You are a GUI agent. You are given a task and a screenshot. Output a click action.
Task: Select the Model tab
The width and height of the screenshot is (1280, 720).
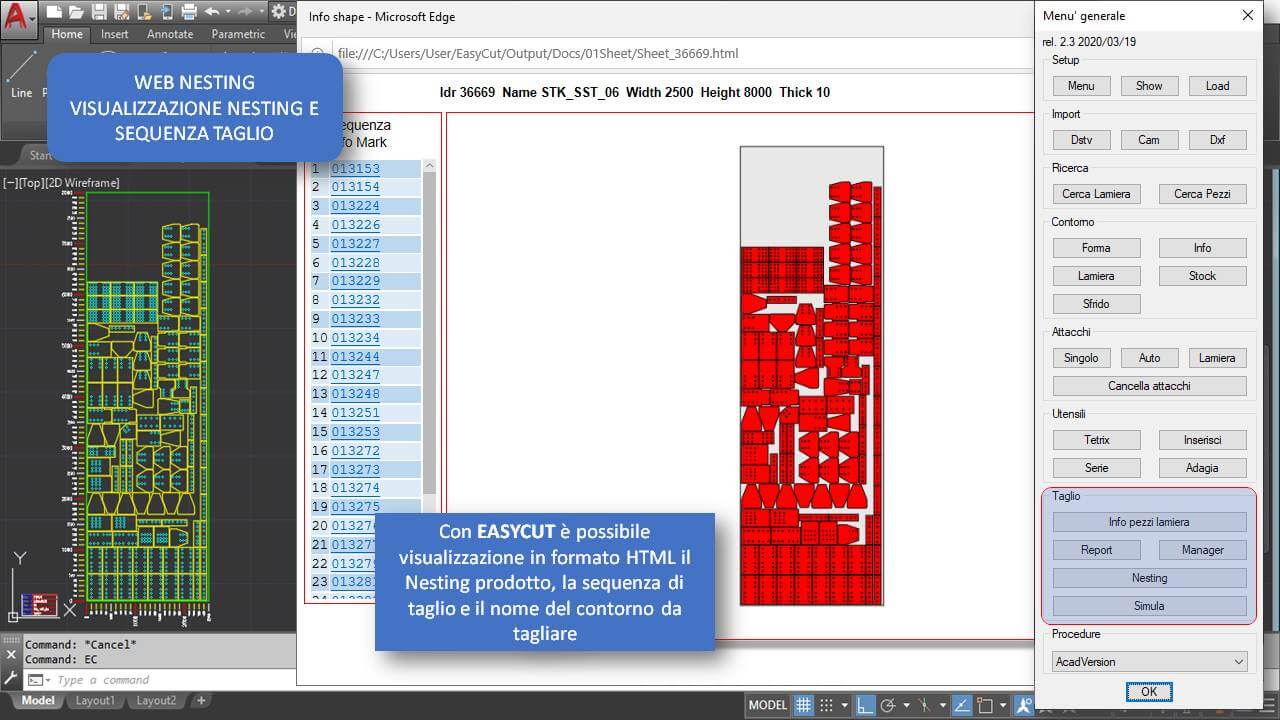(38, 701)
